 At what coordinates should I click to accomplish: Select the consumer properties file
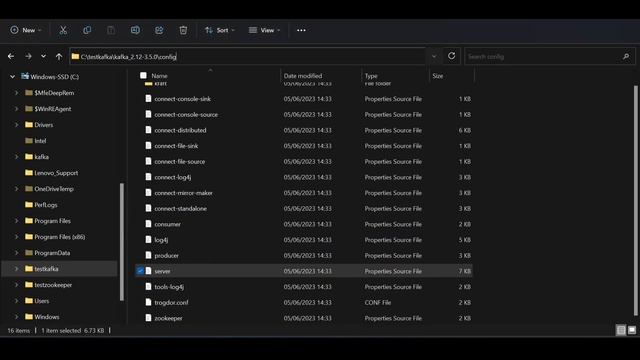click(x=304, y=224)
